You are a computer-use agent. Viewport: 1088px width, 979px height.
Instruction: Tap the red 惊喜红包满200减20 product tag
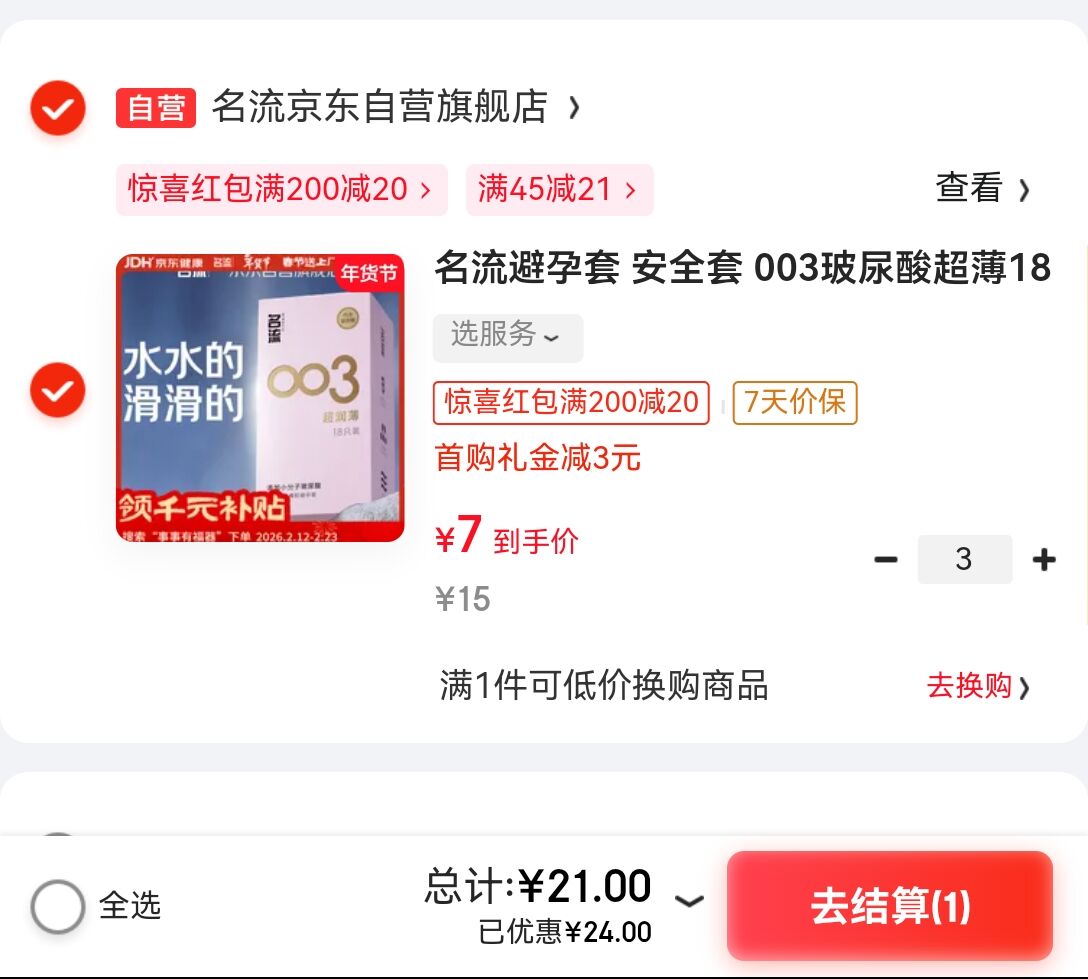click(571, 402)
